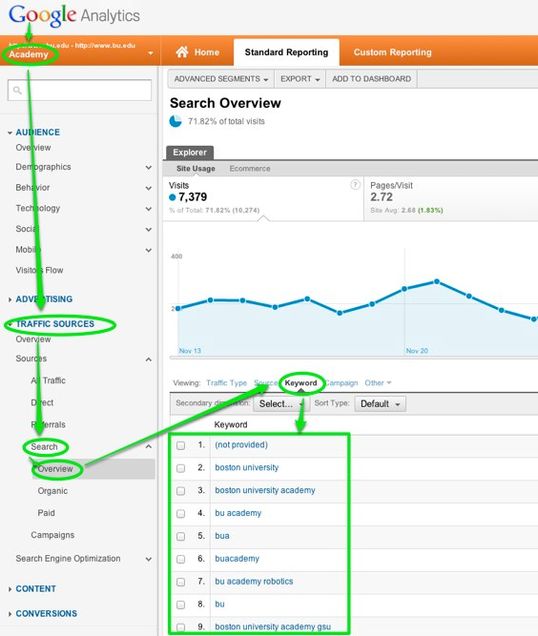Click the blue Visits metric dot
The width and height of the screenshot is (538, 636).
click(x=172, y=198)
